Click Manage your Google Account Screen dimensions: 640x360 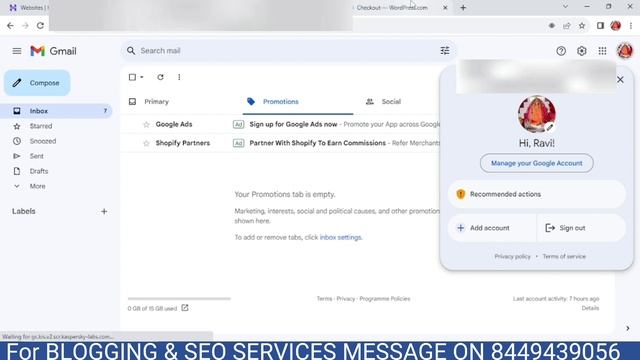537,163
